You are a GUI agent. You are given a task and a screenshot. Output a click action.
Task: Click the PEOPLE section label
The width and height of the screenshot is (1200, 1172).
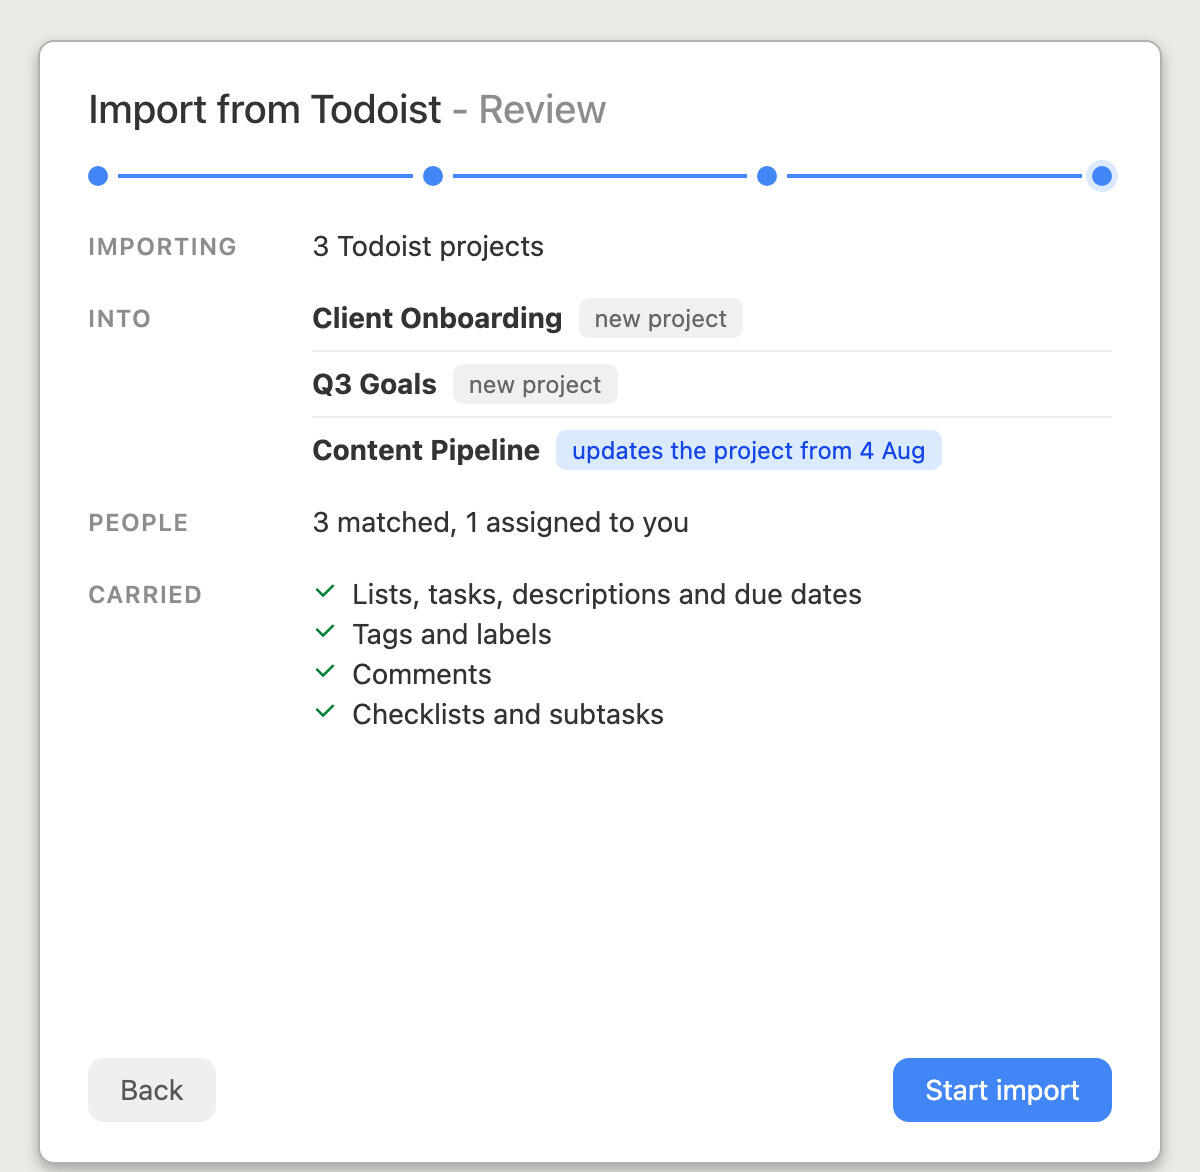coord(139,523)
